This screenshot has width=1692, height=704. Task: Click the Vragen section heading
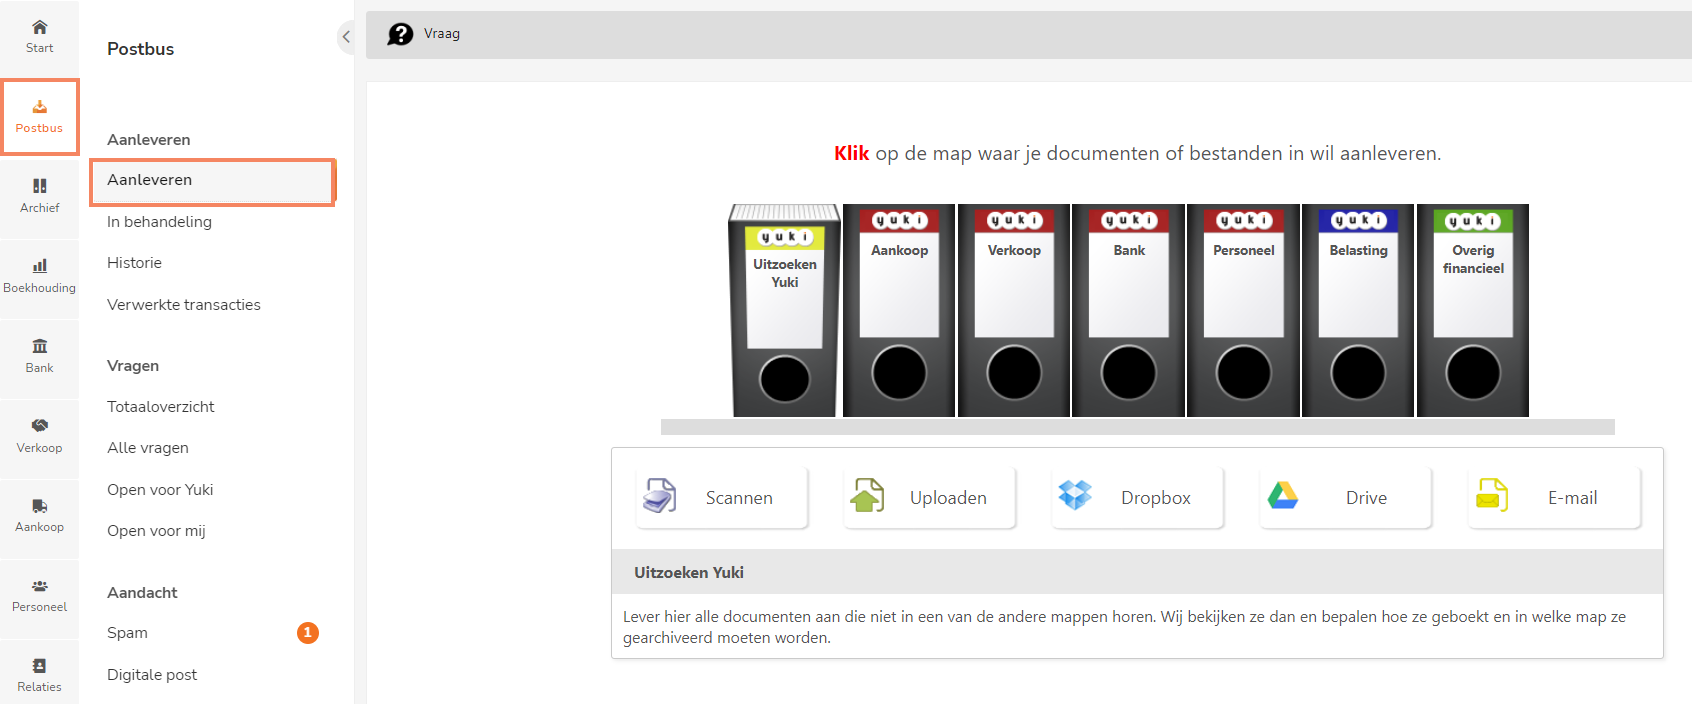133,366
